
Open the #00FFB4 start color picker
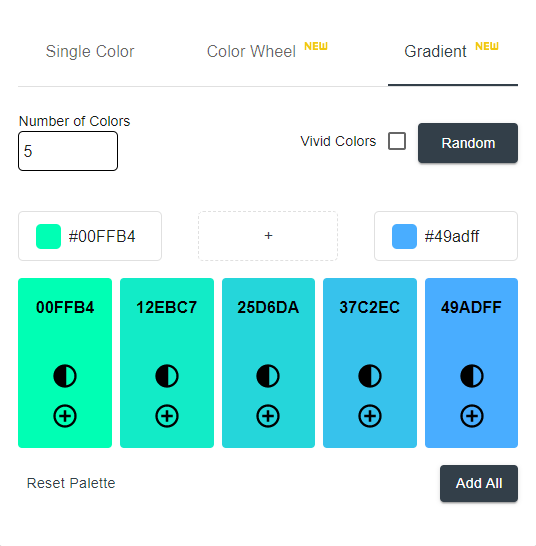click(90, 236)
